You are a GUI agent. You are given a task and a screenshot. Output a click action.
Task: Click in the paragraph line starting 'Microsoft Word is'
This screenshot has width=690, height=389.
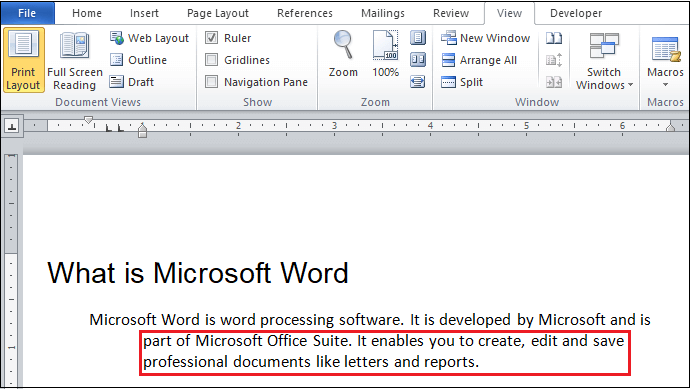370,319
